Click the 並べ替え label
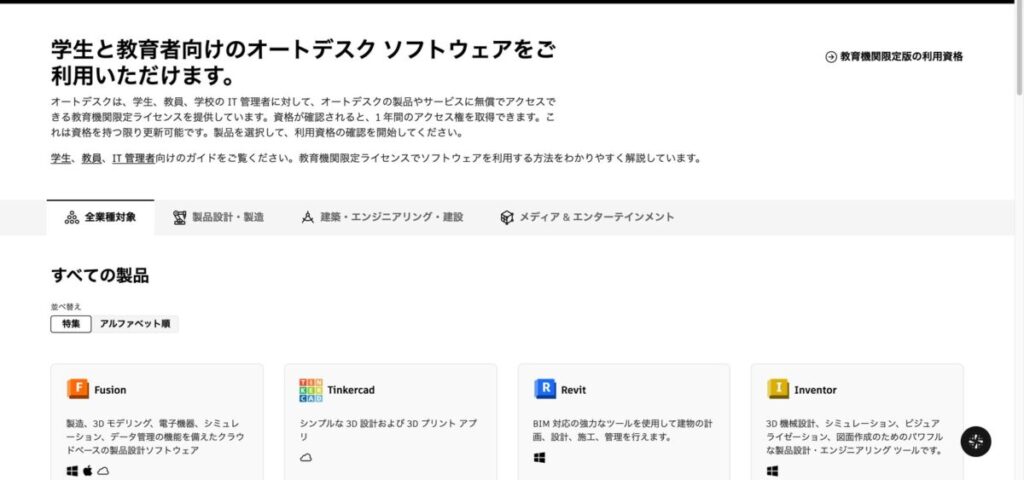 pyautogui.click(x=66, y=306)
